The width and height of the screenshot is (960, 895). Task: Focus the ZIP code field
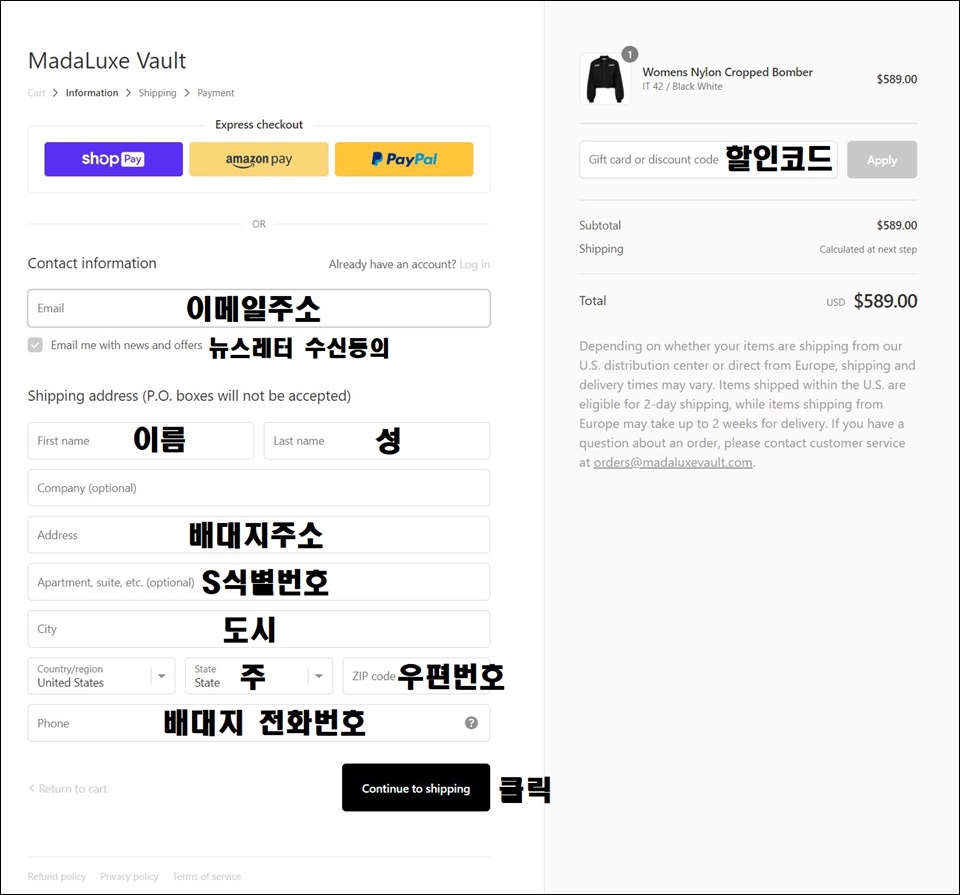coord(416,676)
